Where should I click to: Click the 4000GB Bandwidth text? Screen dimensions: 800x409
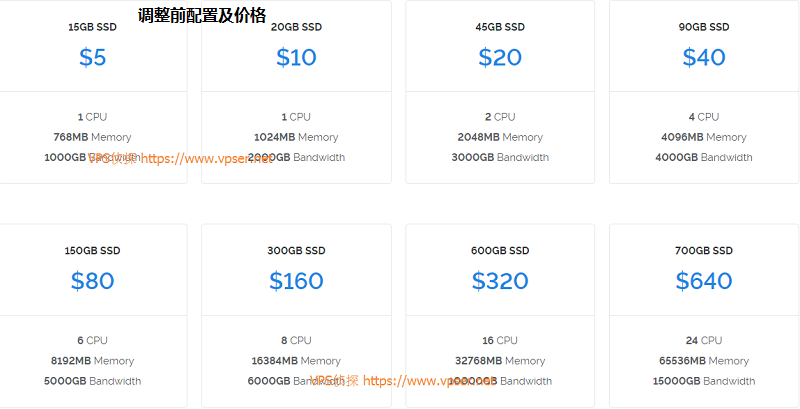704,158
